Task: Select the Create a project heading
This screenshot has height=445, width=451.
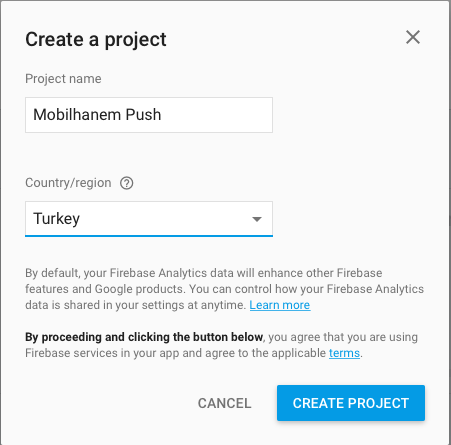Action: (96, 40)
